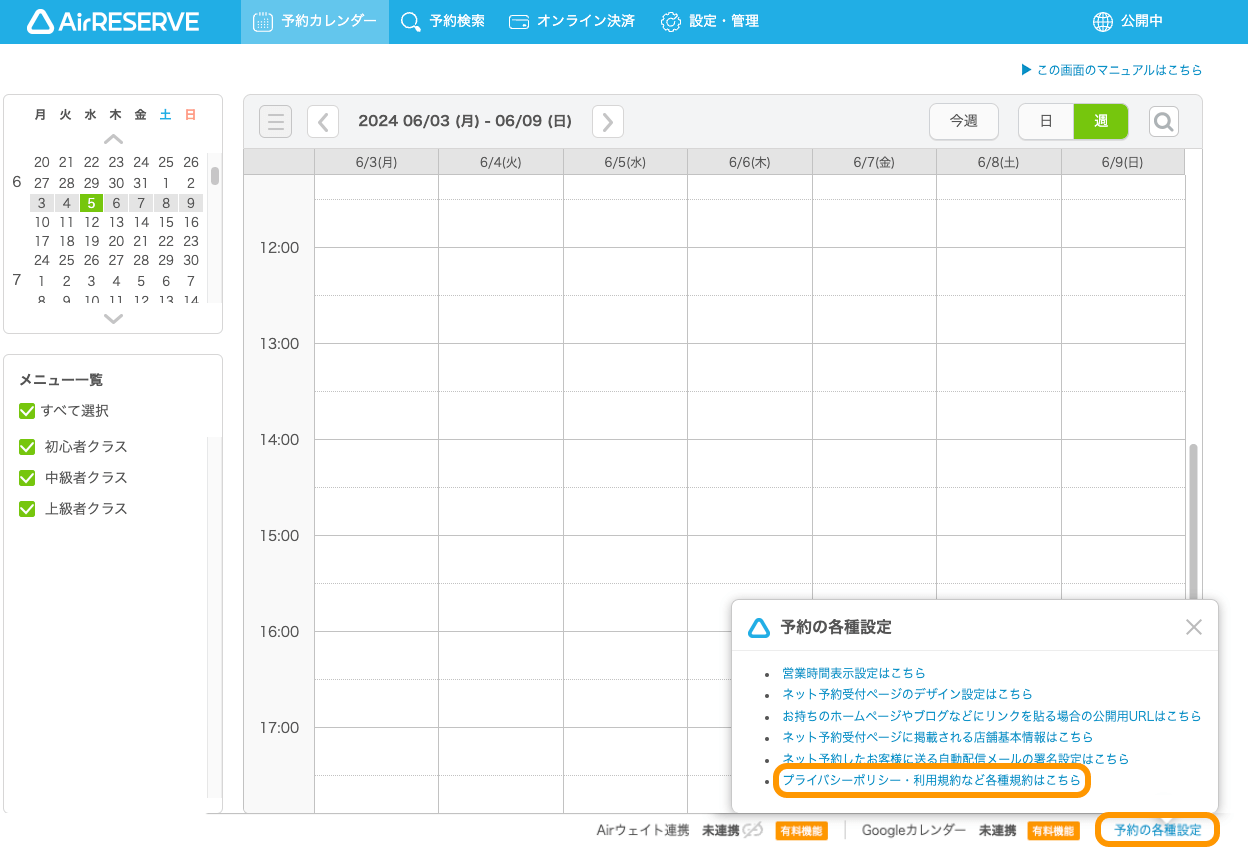Uncheck the 上級者クラス checkbox

pyautogui.click(x=27, y=509)
